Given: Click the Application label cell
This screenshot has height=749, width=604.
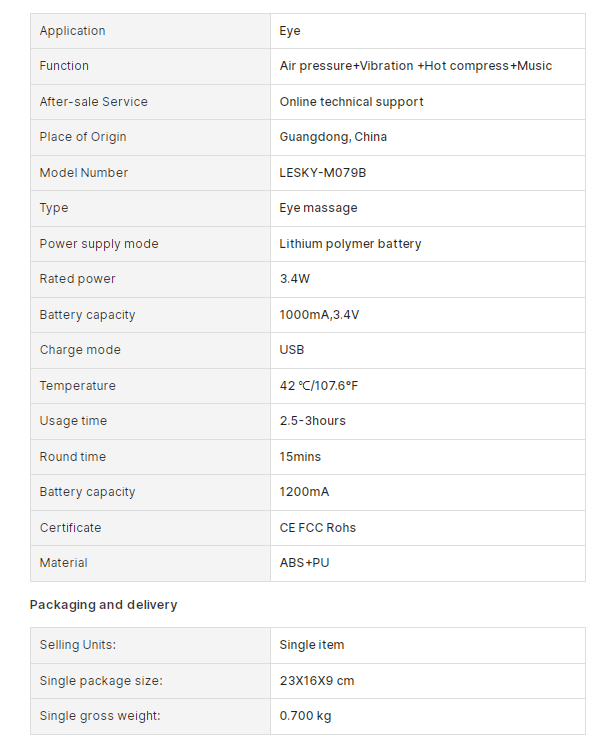Looking at the screenshot, I should [x=151, y=31].
